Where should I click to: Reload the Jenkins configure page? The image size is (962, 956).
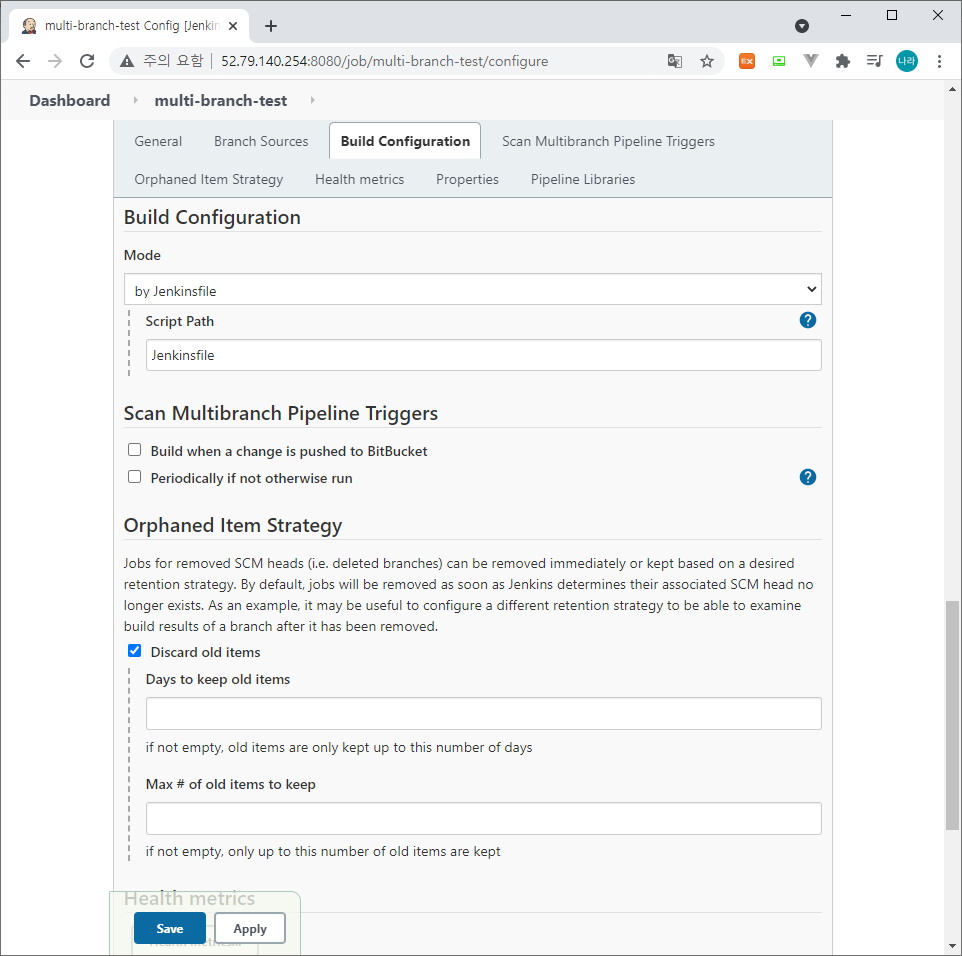click(87, 61)
